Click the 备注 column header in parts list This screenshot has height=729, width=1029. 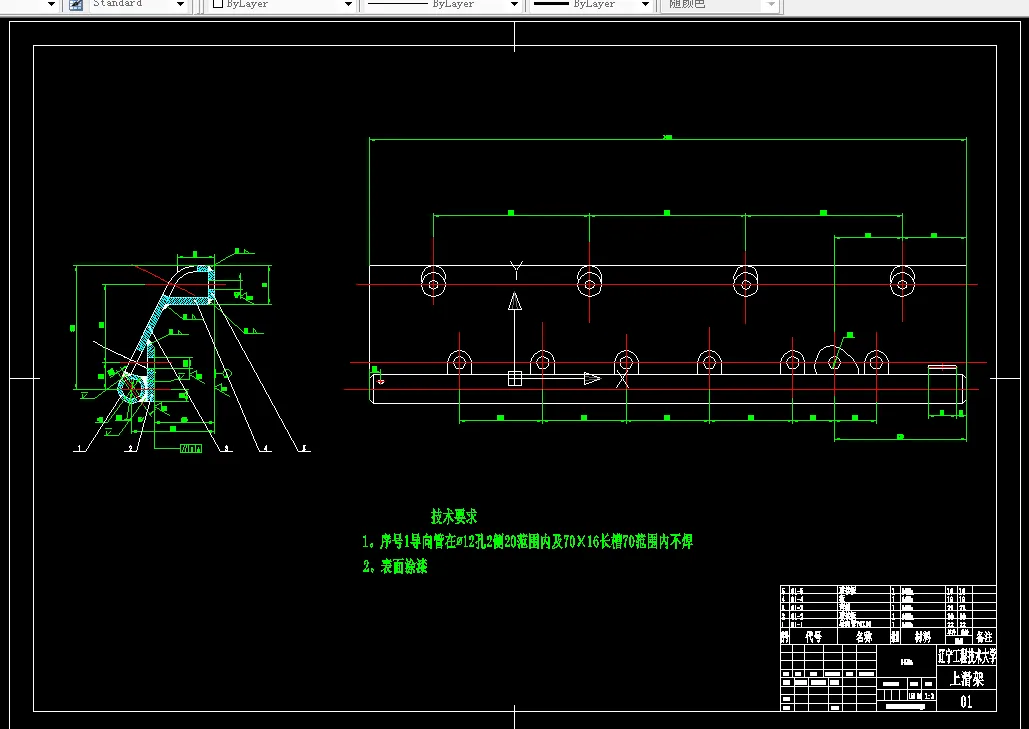[x=984, y=636]
